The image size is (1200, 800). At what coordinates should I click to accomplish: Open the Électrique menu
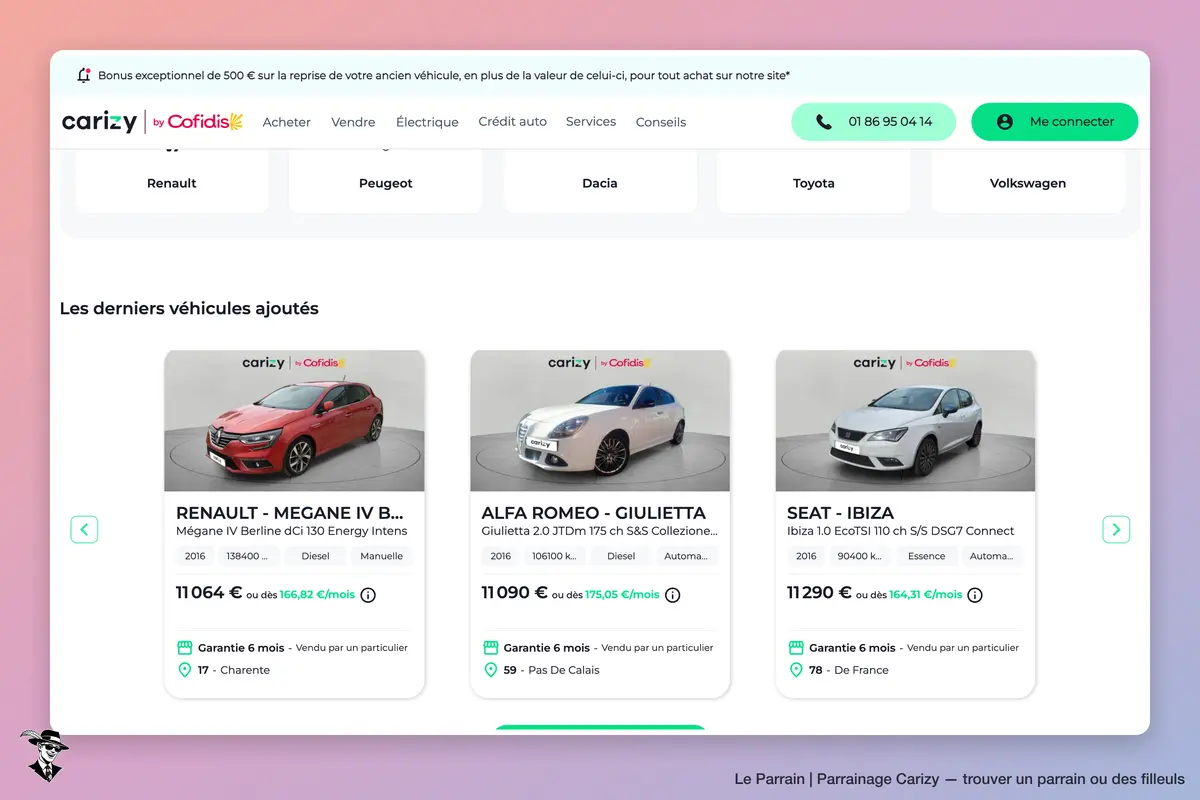pos(427,122)
